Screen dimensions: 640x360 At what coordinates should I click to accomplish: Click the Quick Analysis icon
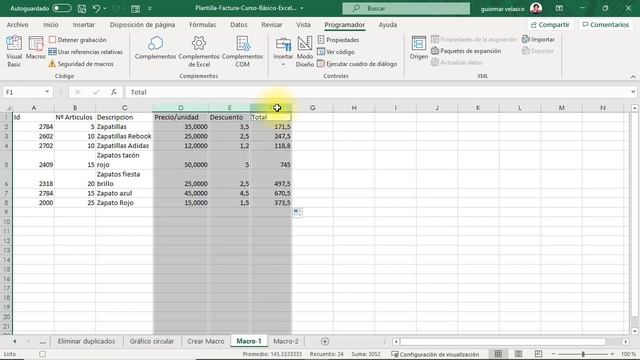(298, 213)
